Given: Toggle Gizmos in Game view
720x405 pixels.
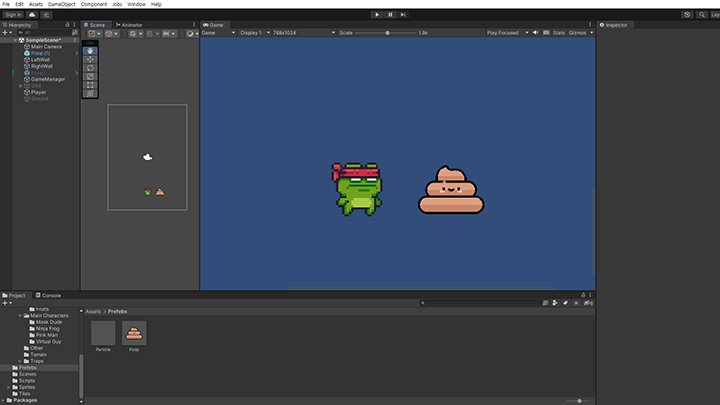Looking at the screenshot, I should [577, 33].
